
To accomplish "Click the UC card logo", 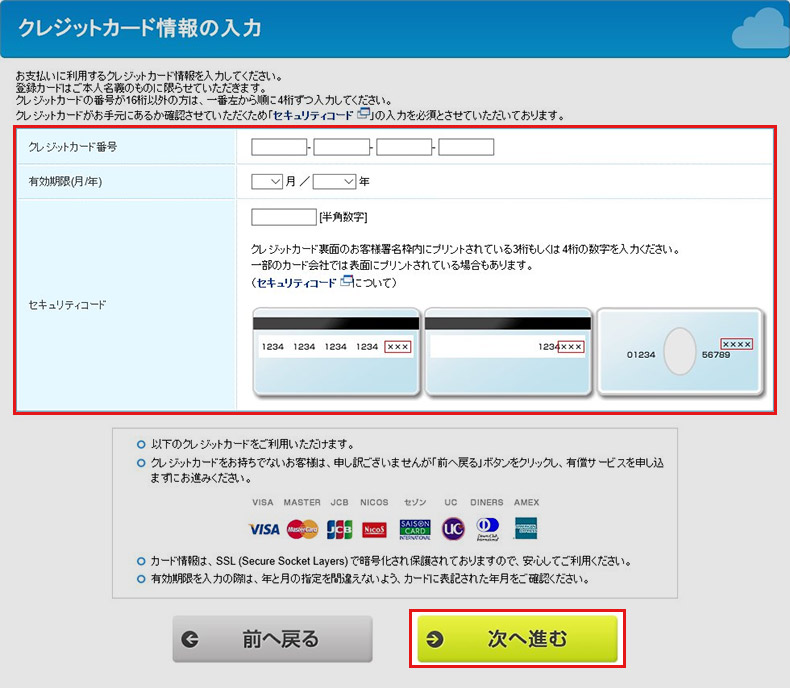I will (453, 528).
